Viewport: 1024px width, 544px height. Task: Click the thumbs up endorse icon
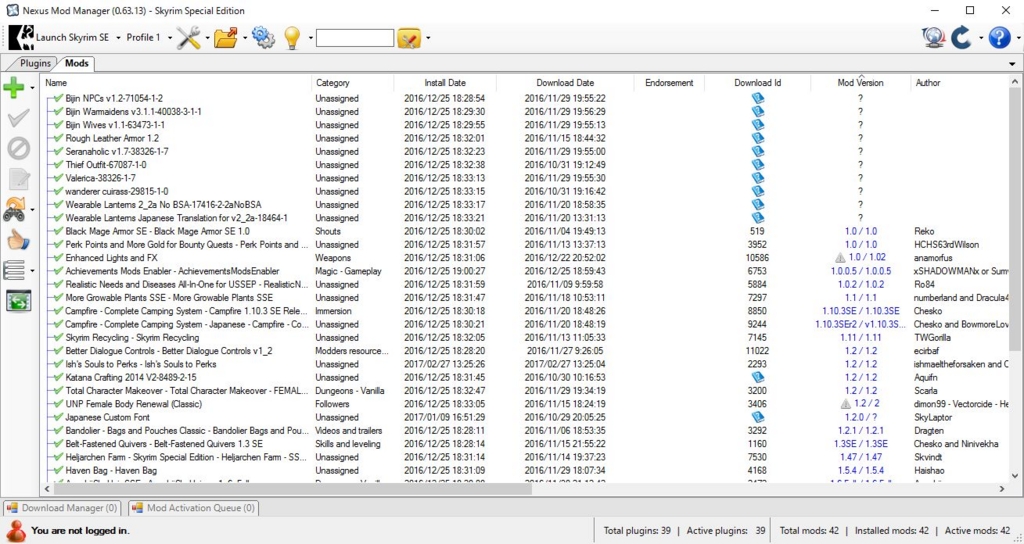click(x=18, y=240)
